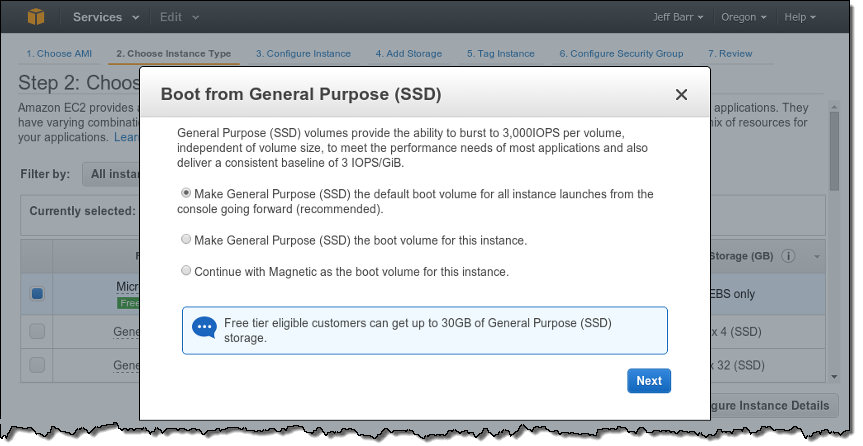Viewport: 863px width, 446px height.
Task: Close the Boot from General Purpose dialog
Action: coord(681,95)
